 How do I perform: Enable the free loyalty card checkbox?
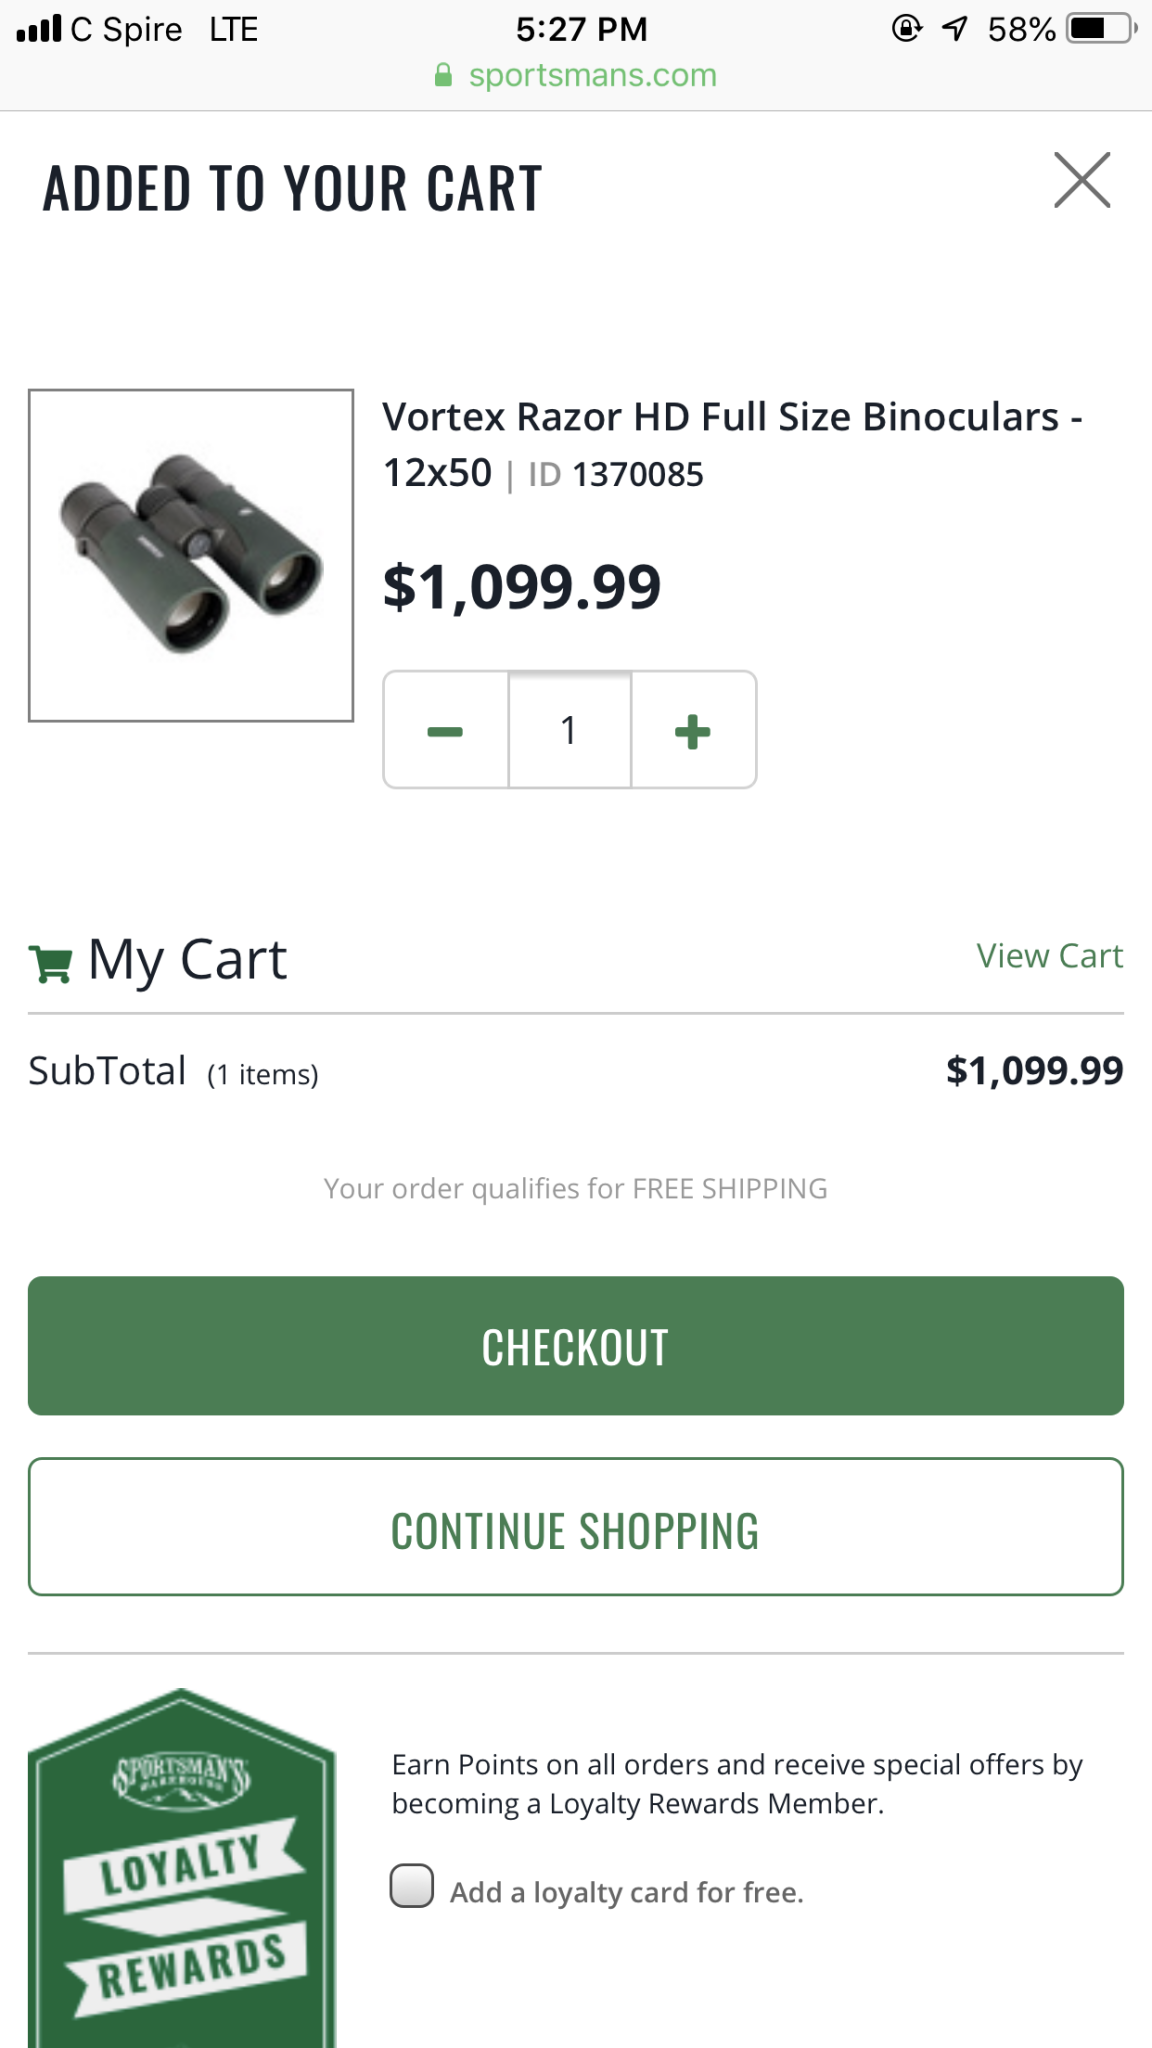click(x=412, y=1886)
